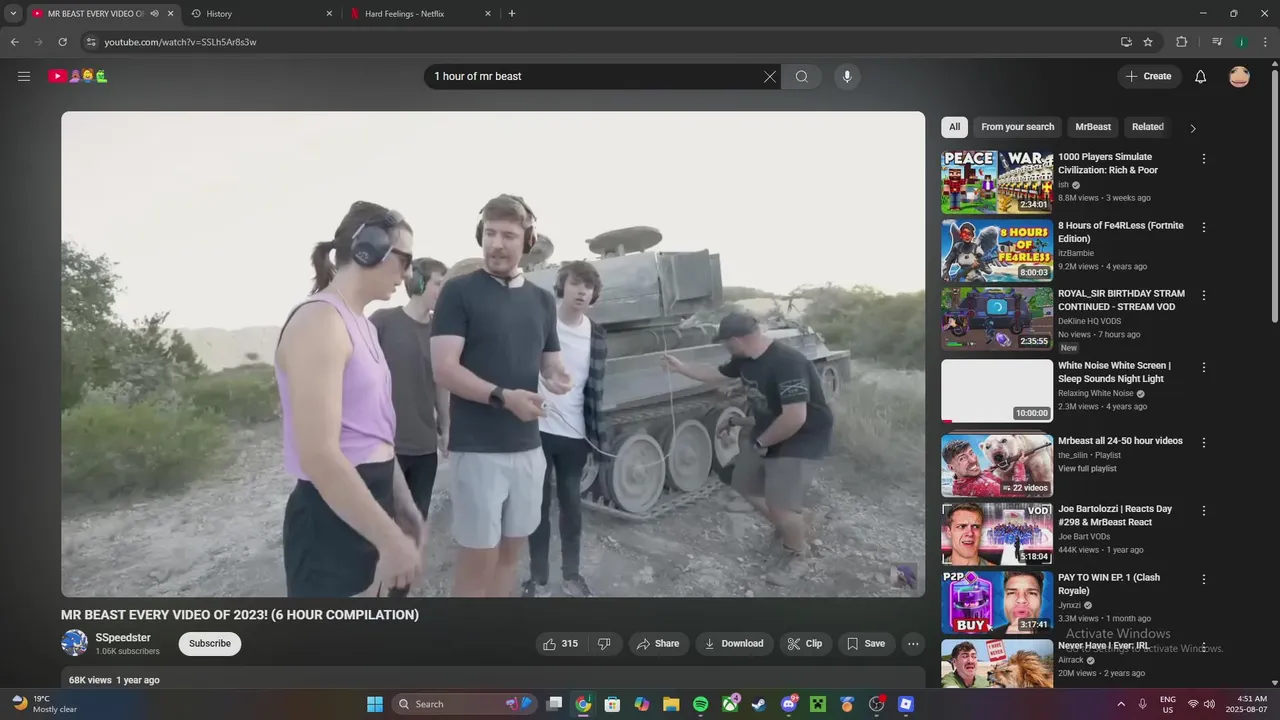Click the search magnifier button
The height and width of the screenshot is (720, 1280).
pos(802,77)
